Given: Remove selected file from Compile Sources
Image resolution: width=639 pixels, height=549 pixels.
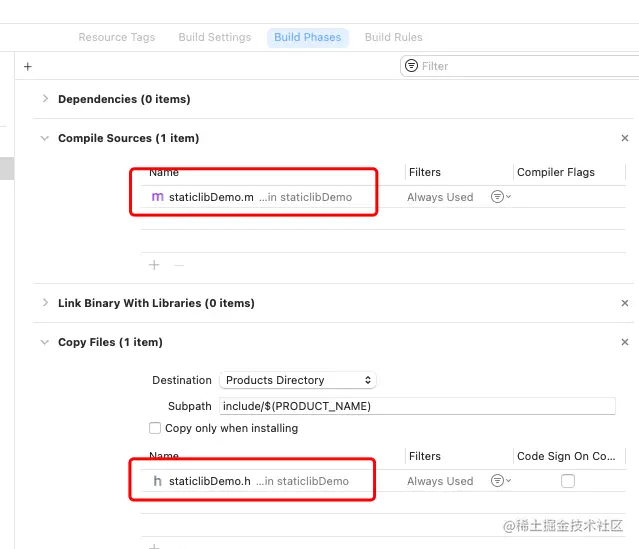Looking at the screenshot, I should point(179,265).
